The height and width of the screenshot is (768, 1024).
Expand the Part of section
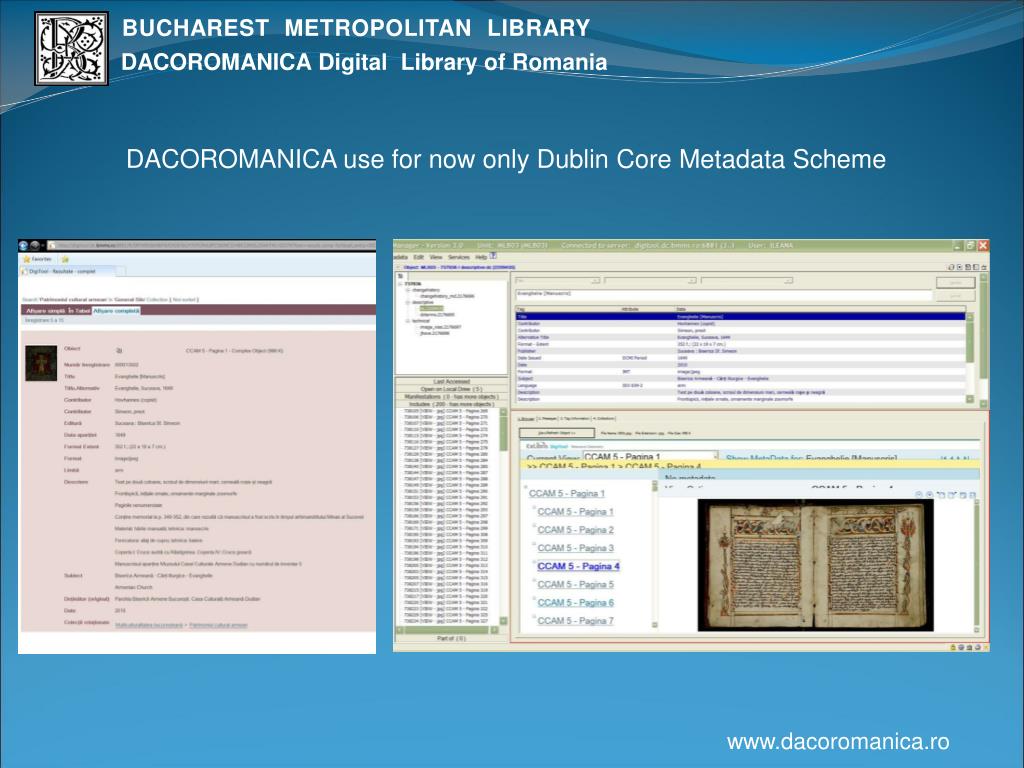[x=451, y=638]
